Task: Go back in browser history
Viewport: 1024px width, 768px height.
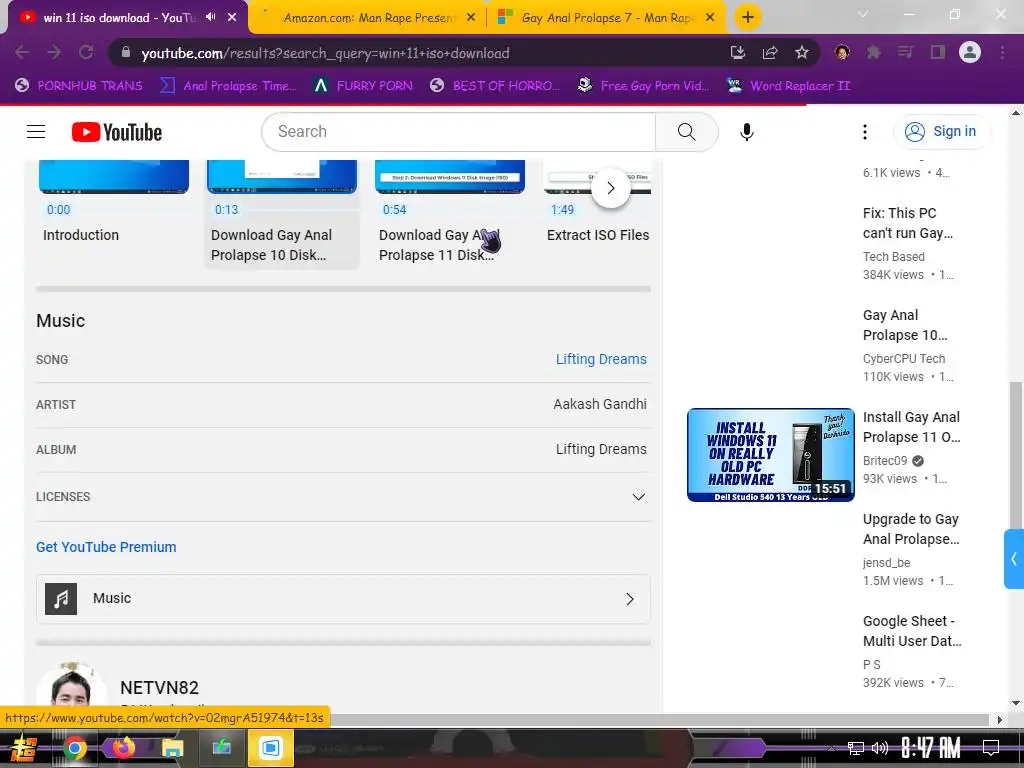Action: 22,53
